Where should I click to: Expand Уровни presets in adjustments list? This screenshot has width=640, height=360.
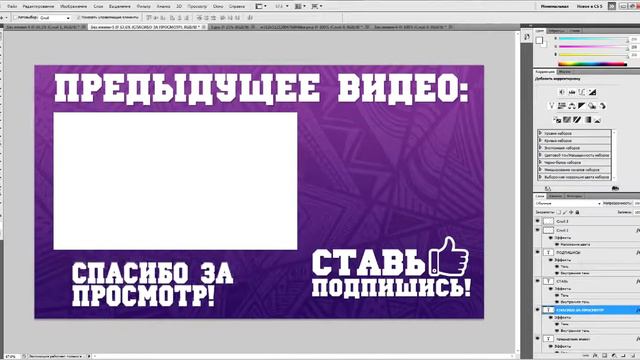point(540,133)
